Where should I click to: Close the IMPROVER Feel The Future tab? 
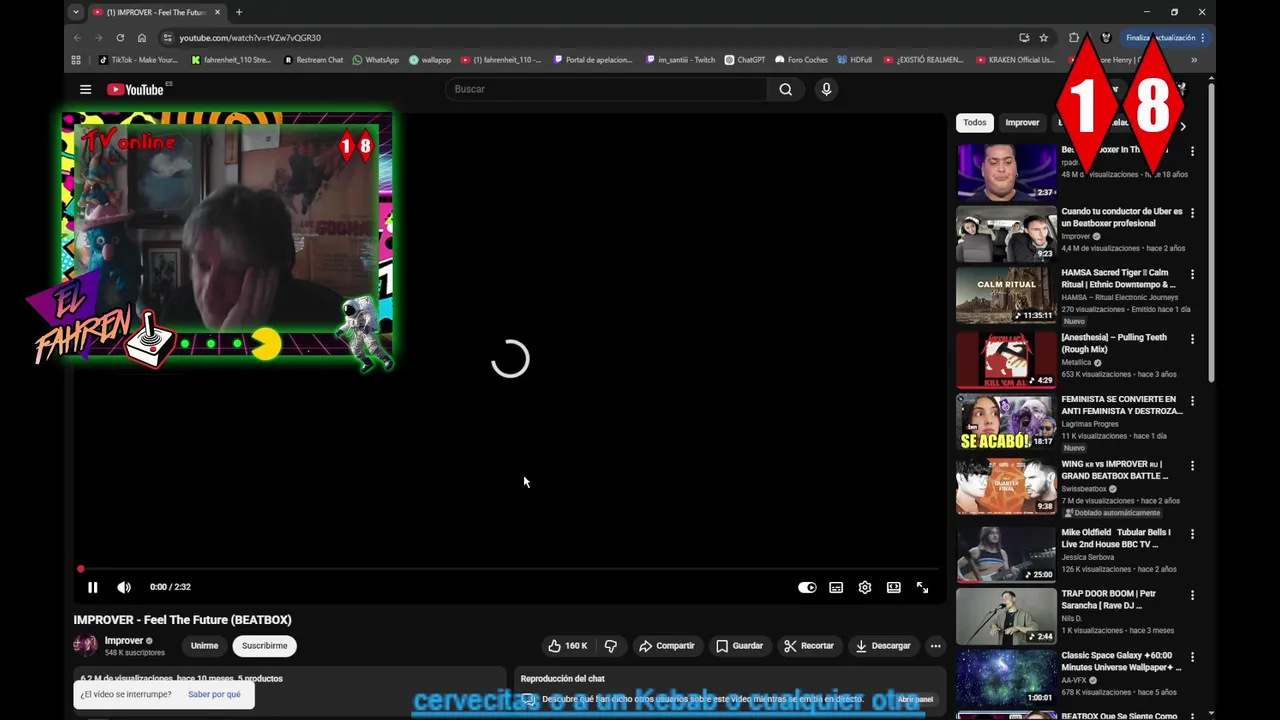click(x=217, y=12)
